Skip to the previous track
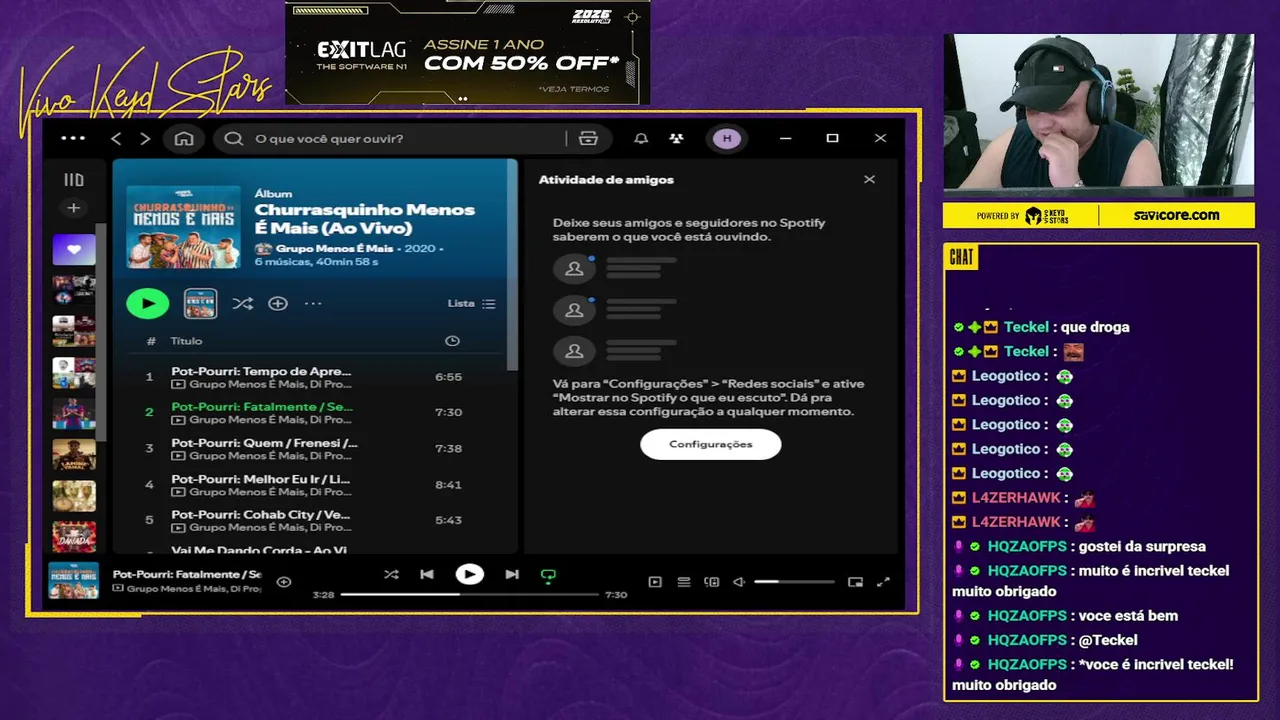The width and height of the screenshot is (1280, 720). [x=427, y=575]
